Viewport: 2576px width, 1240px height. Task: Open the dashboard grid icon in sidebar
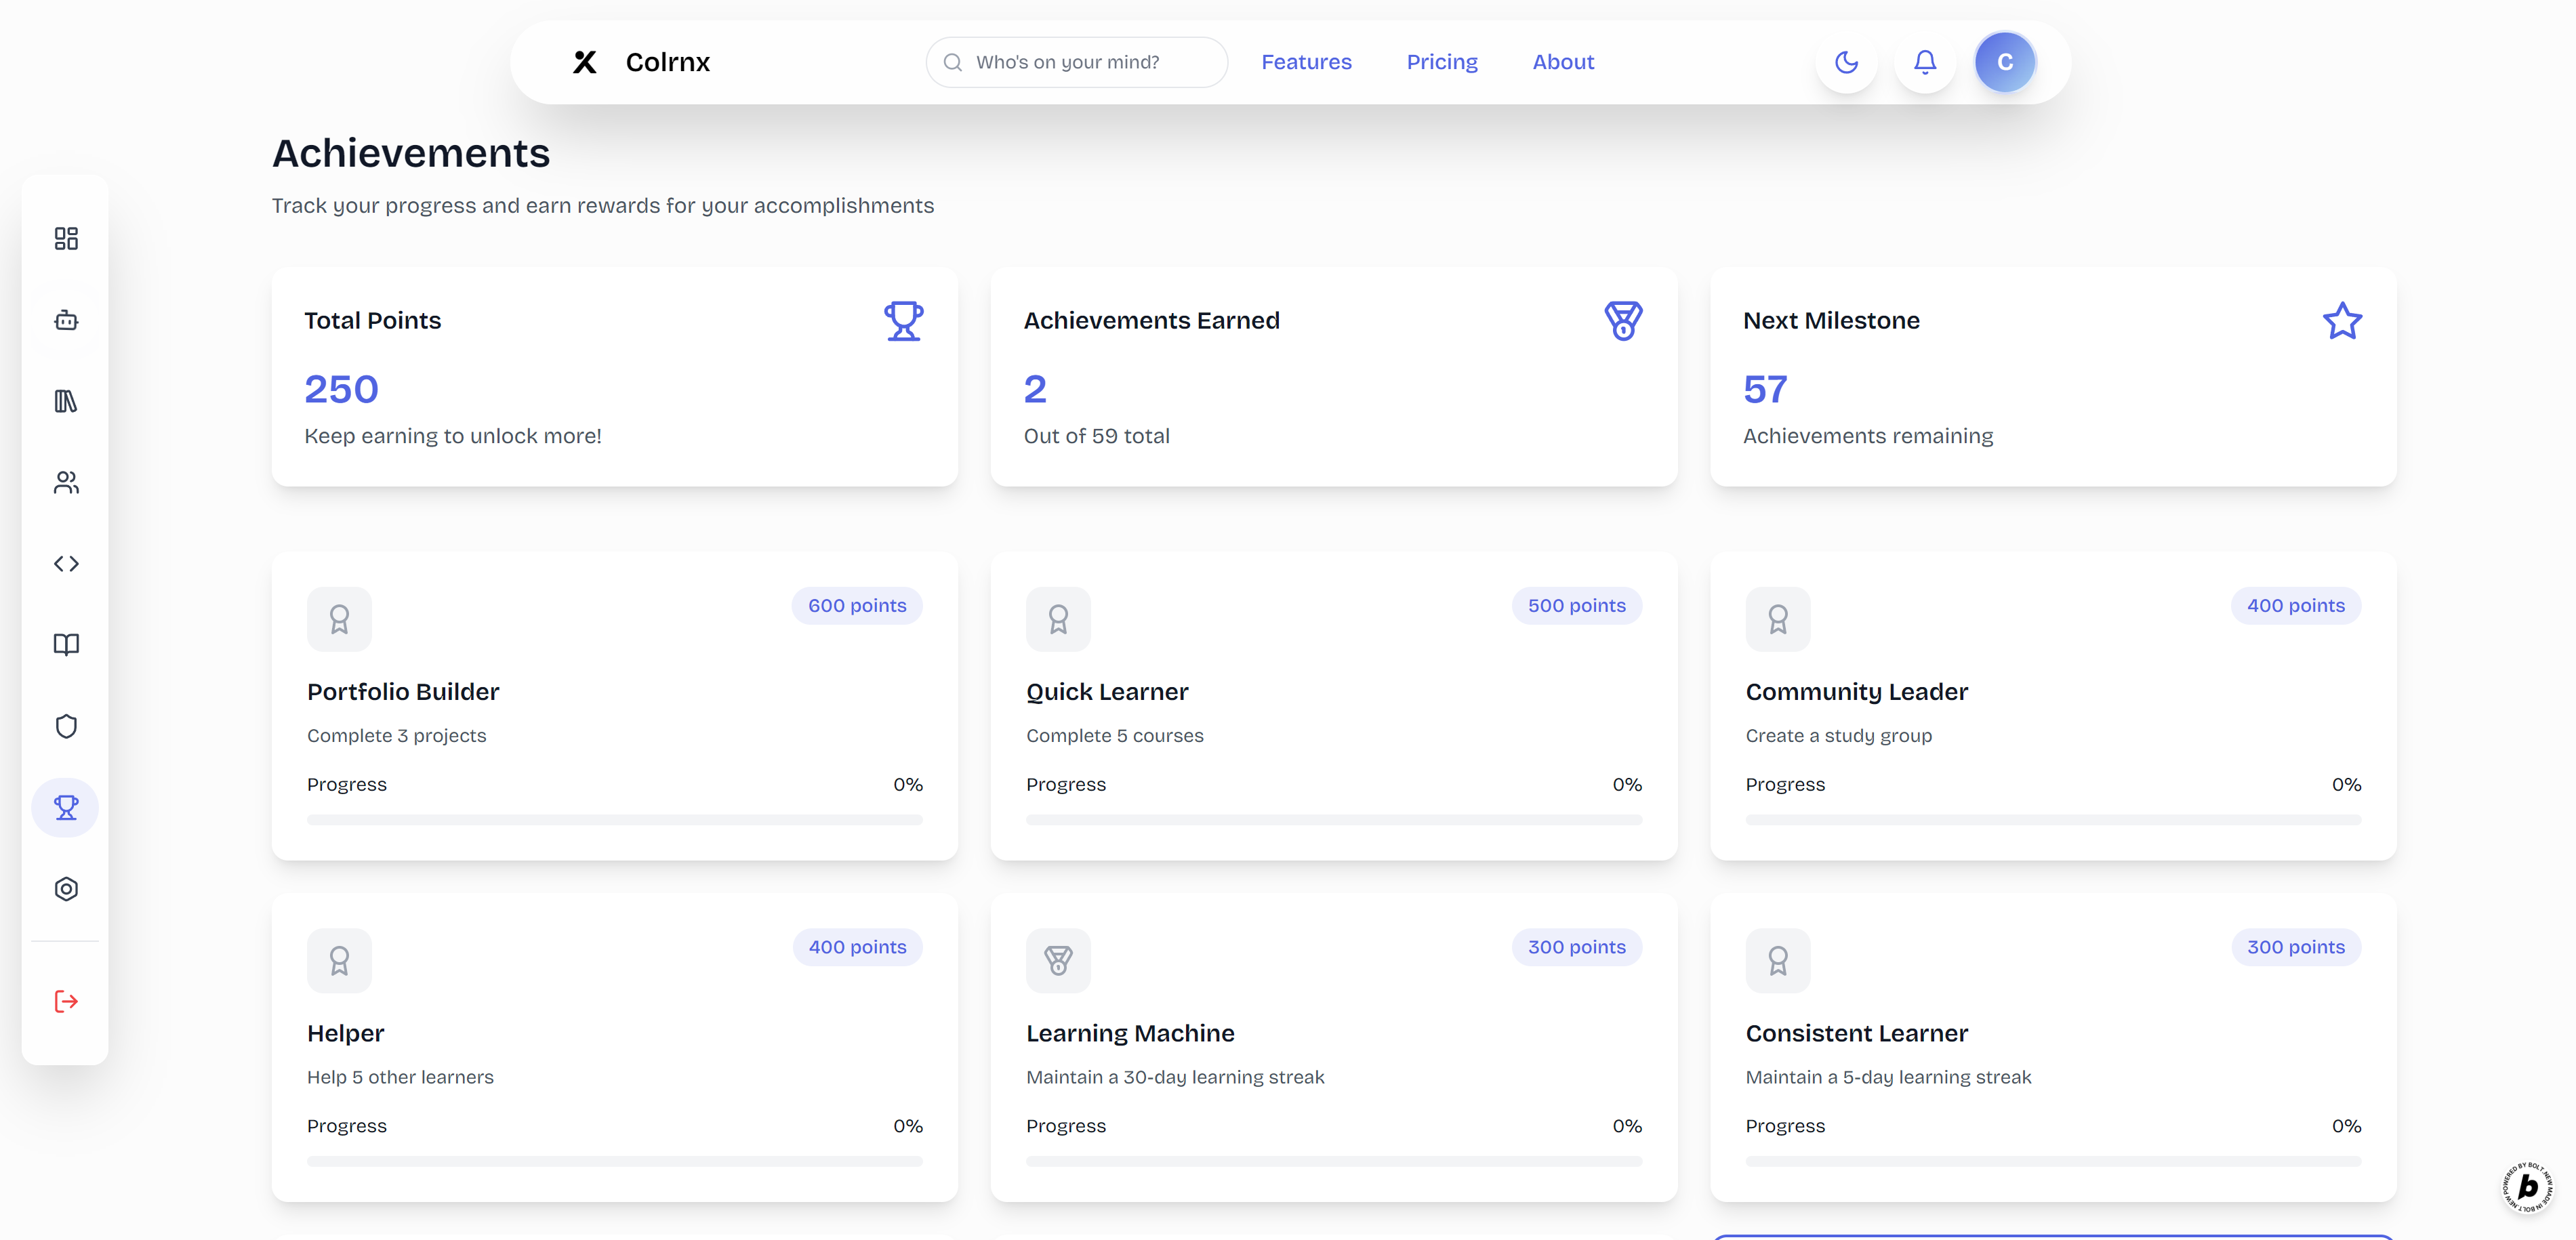tap(66, 238)
